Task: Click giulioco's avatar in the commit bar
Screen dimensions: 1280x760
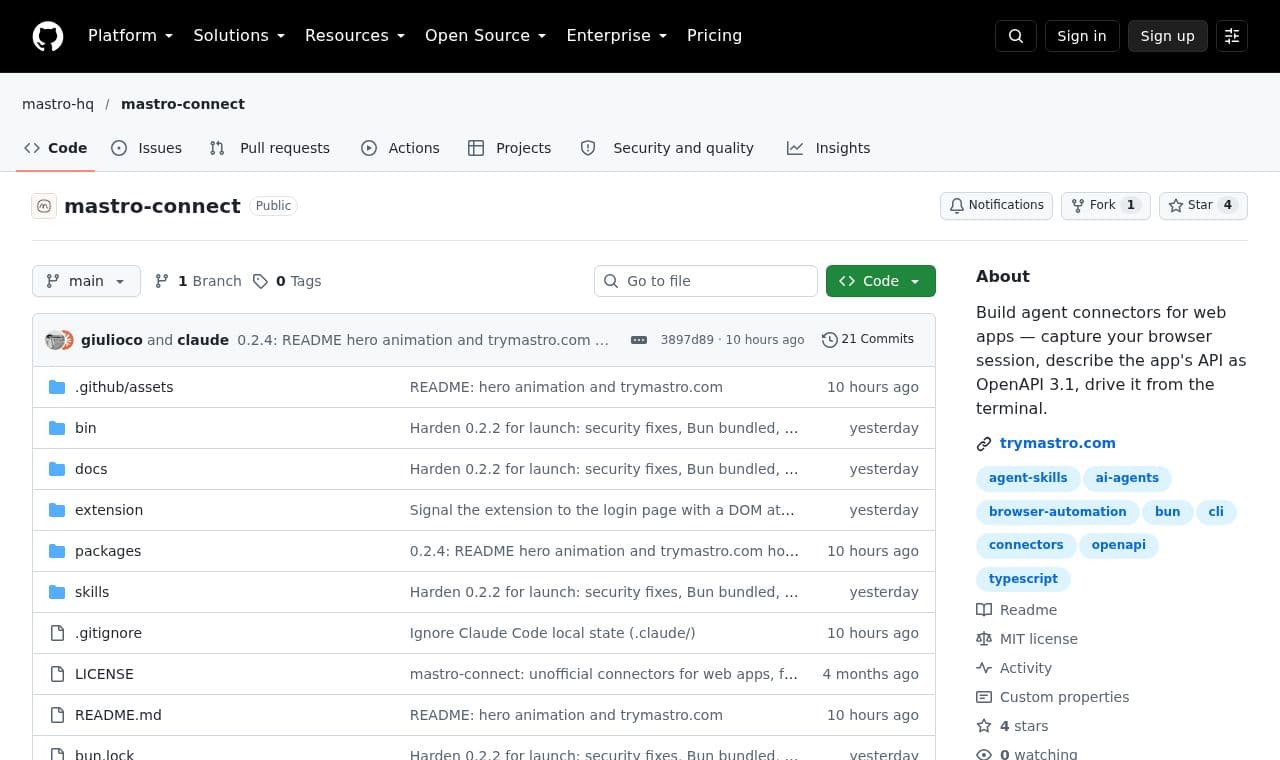Action: (55, 340)
